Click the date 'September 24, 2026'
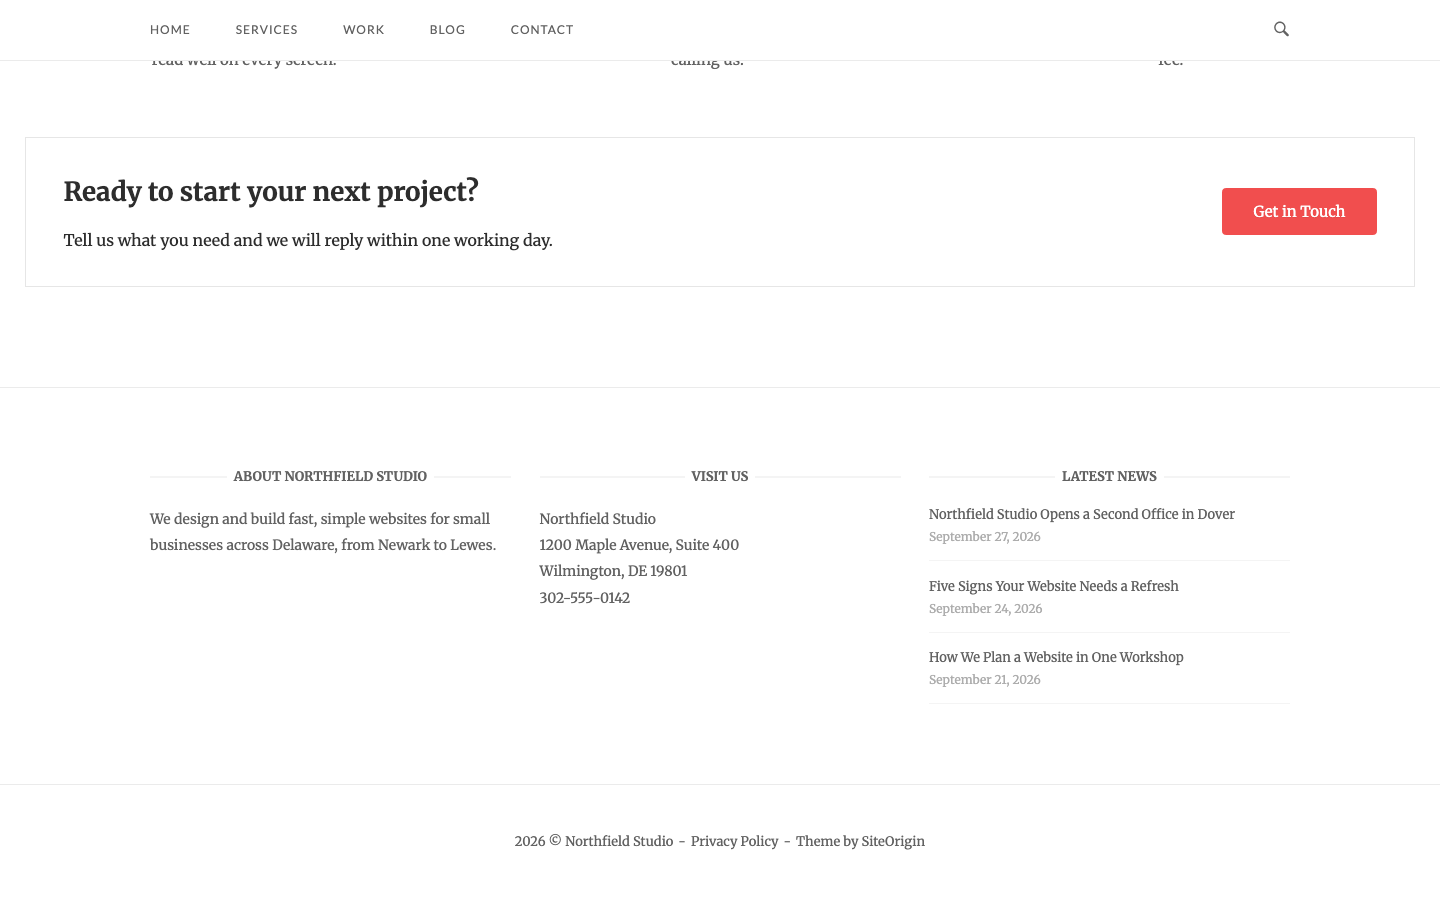1440x900 pixels. pyautogui.click(x=986, y=609)
